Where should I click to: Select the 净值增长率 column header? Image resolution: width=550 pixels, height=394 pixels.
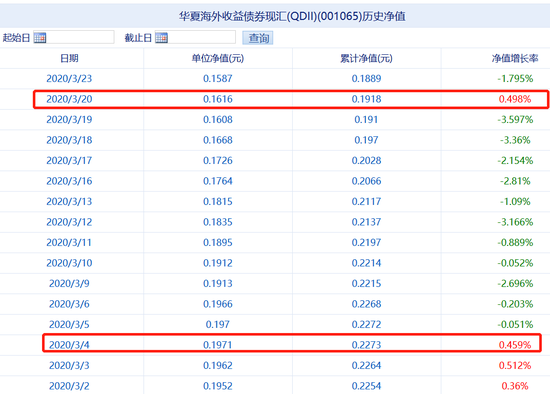[515, 58]
